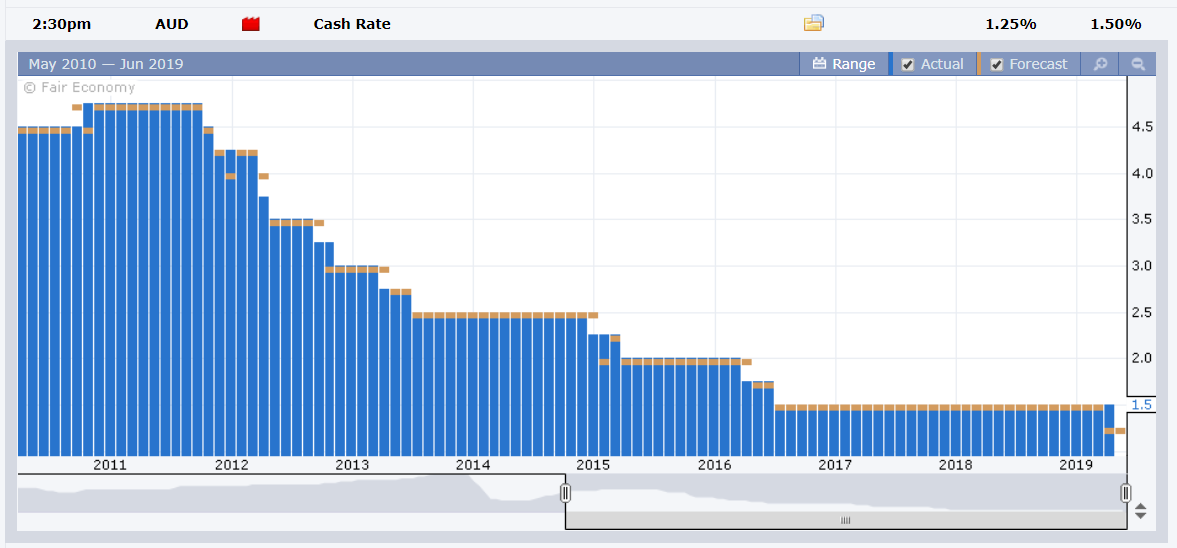Click the May 2010 — Jun 2019 date range title

click(106, 64)
